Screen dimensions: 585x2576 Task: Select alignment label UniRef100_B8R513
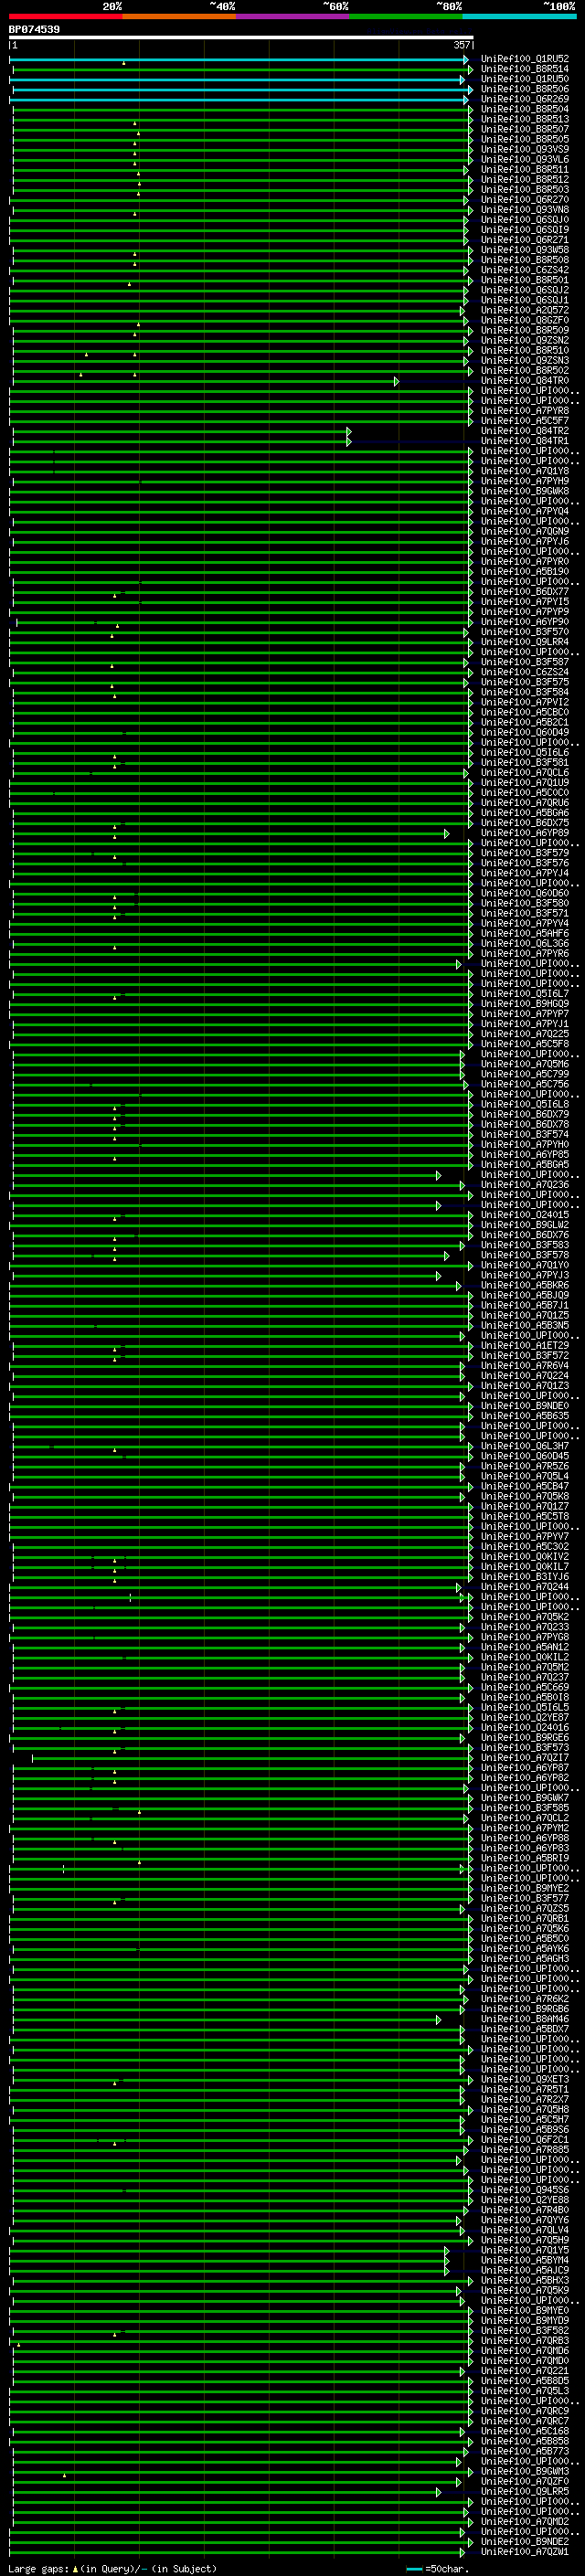coord(525,119)
